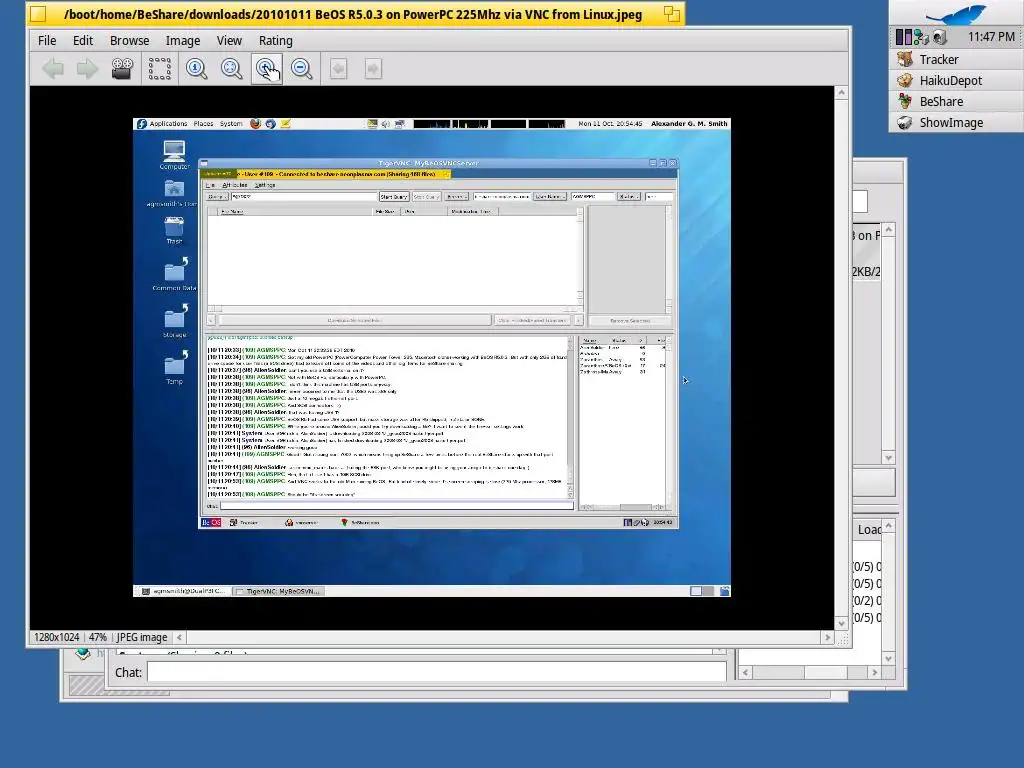Click the JPEG image status entry
This screenshot has height=768, width=1024.
pos(142,637)
